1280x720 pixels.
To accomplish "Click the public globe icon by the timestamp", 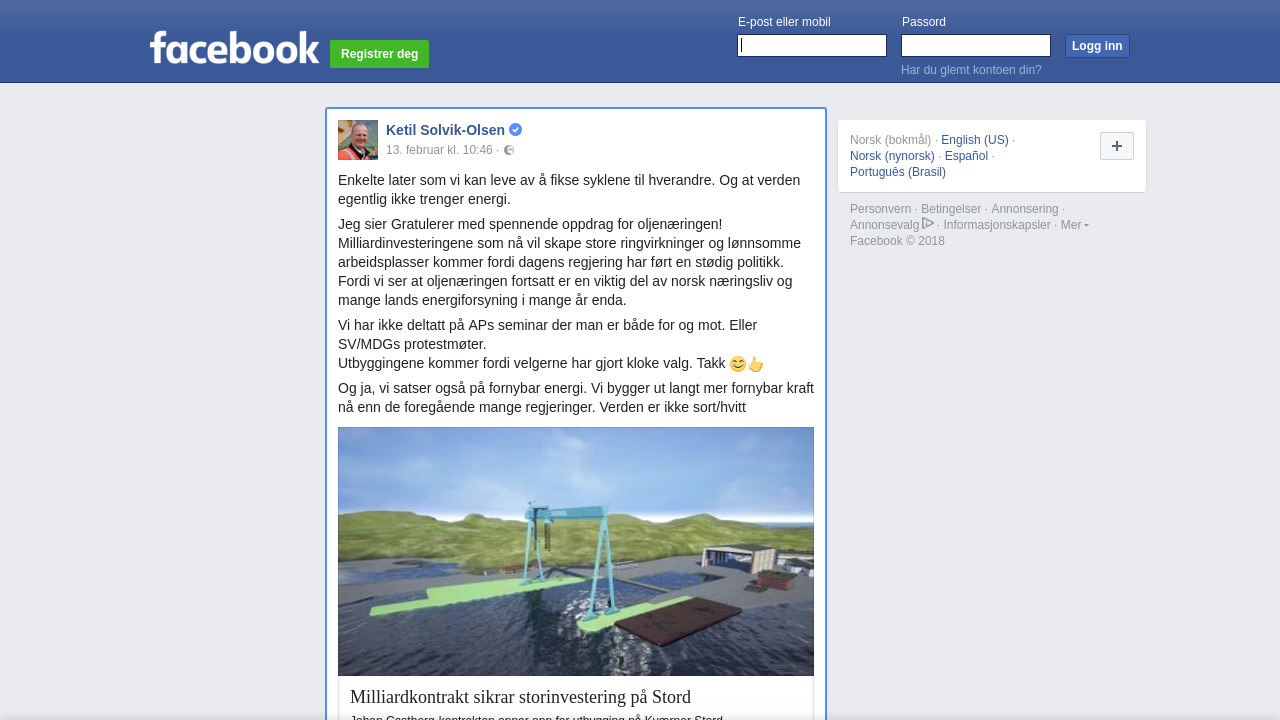I will (509, 150).
